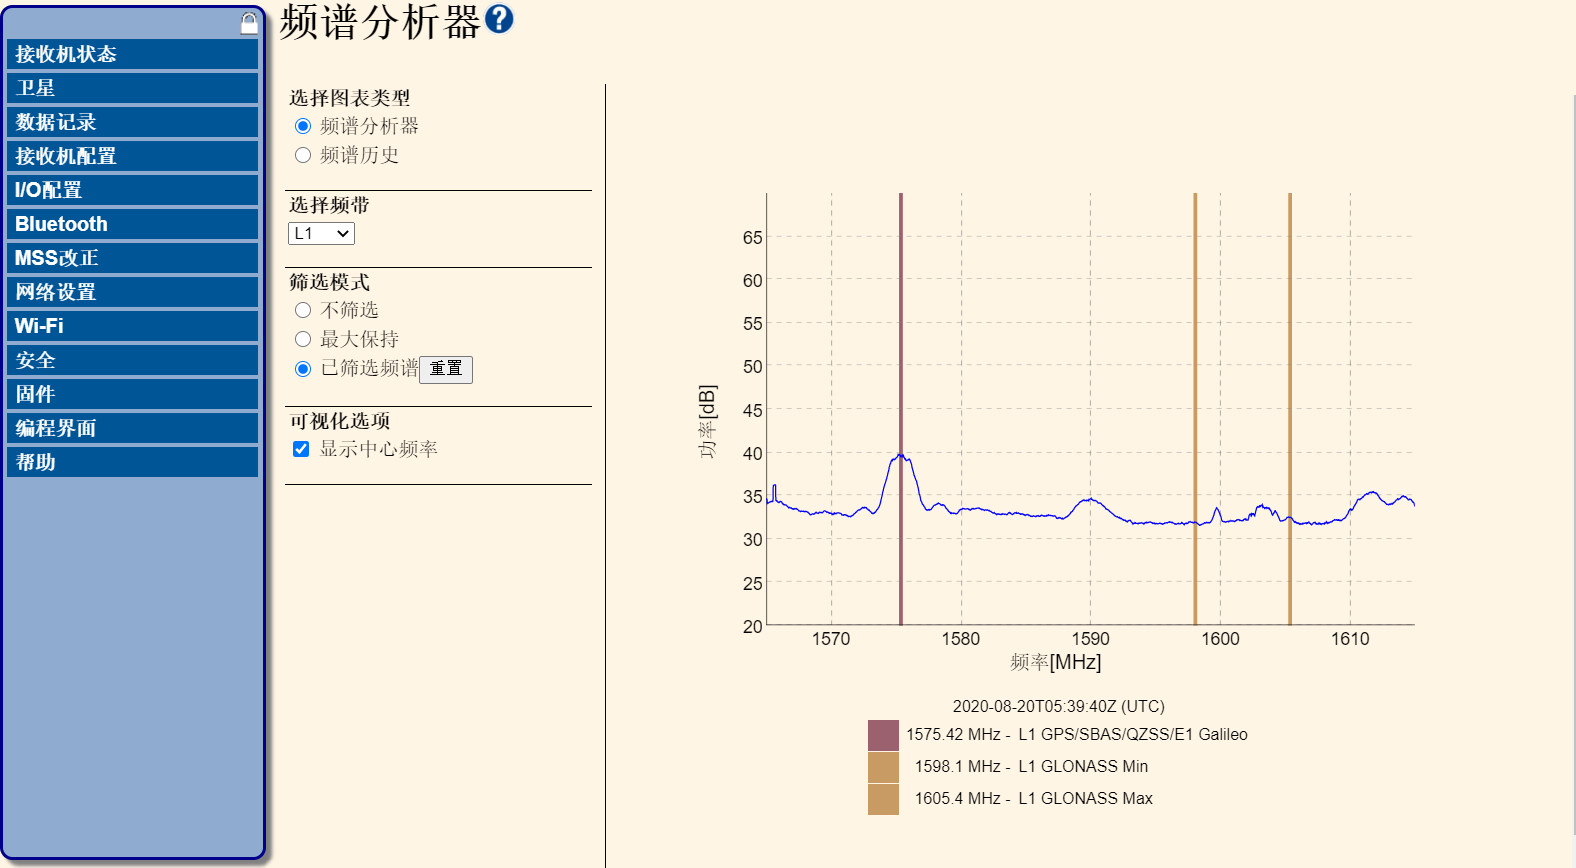Screen dimensions: 1576x868
Task: Select the 频谱分析器 radio button
Action: [303, 126]
